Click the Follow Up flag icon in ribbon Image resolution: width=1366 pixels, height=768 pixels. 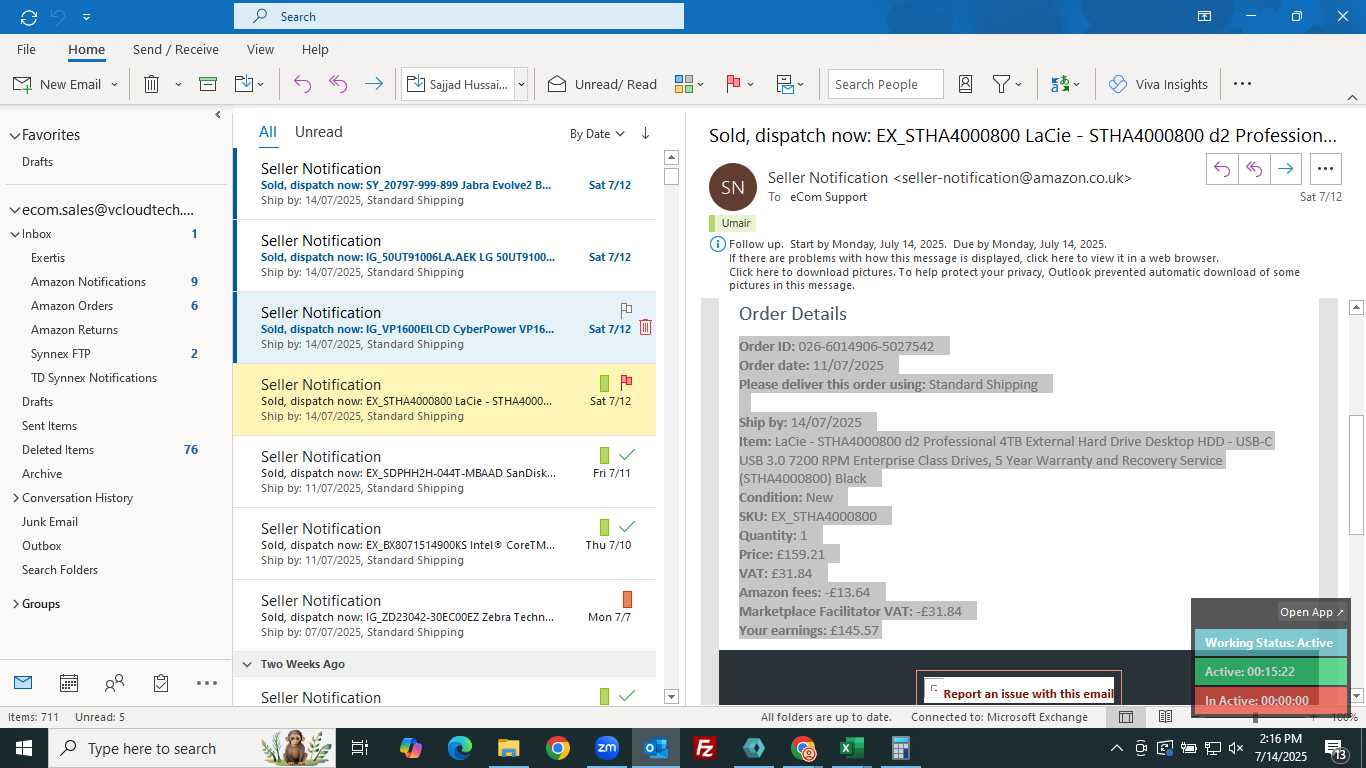tap(733, 84)
